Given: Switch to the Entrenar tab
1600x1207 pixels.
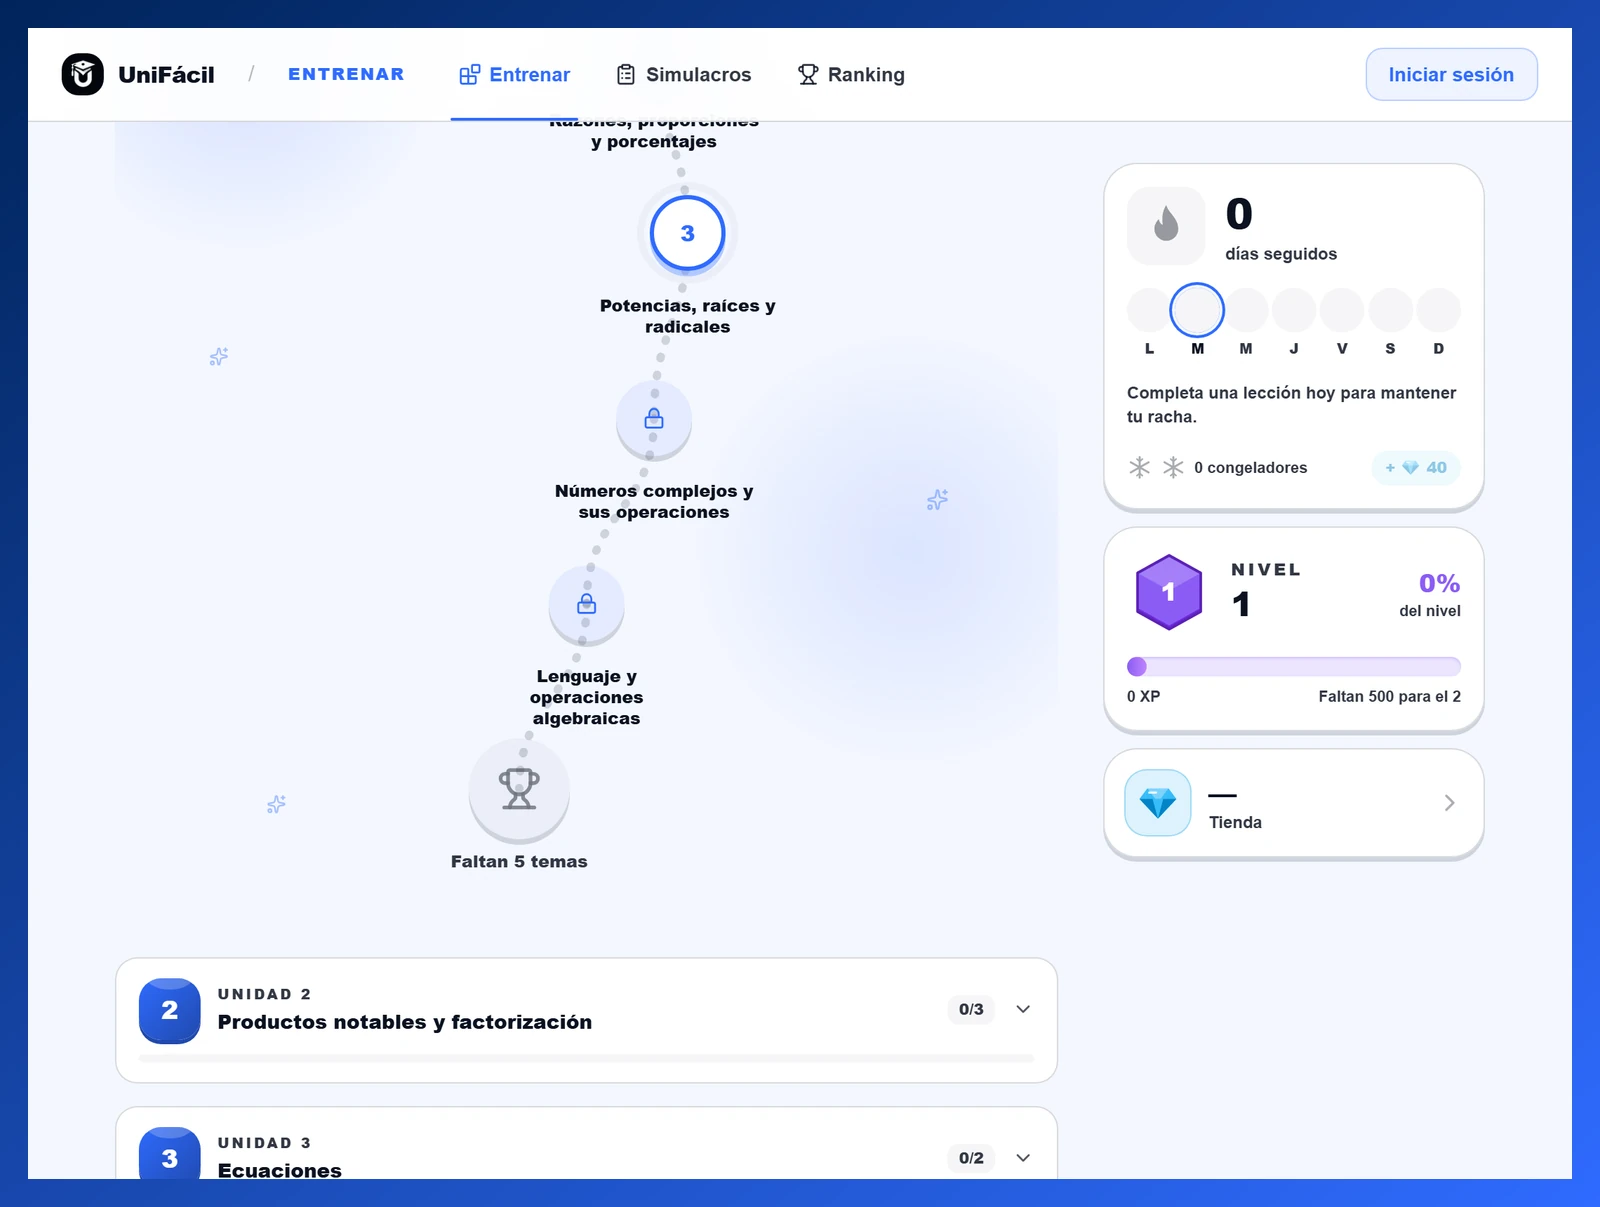Looking at the screenshot, I should point(514,75).
